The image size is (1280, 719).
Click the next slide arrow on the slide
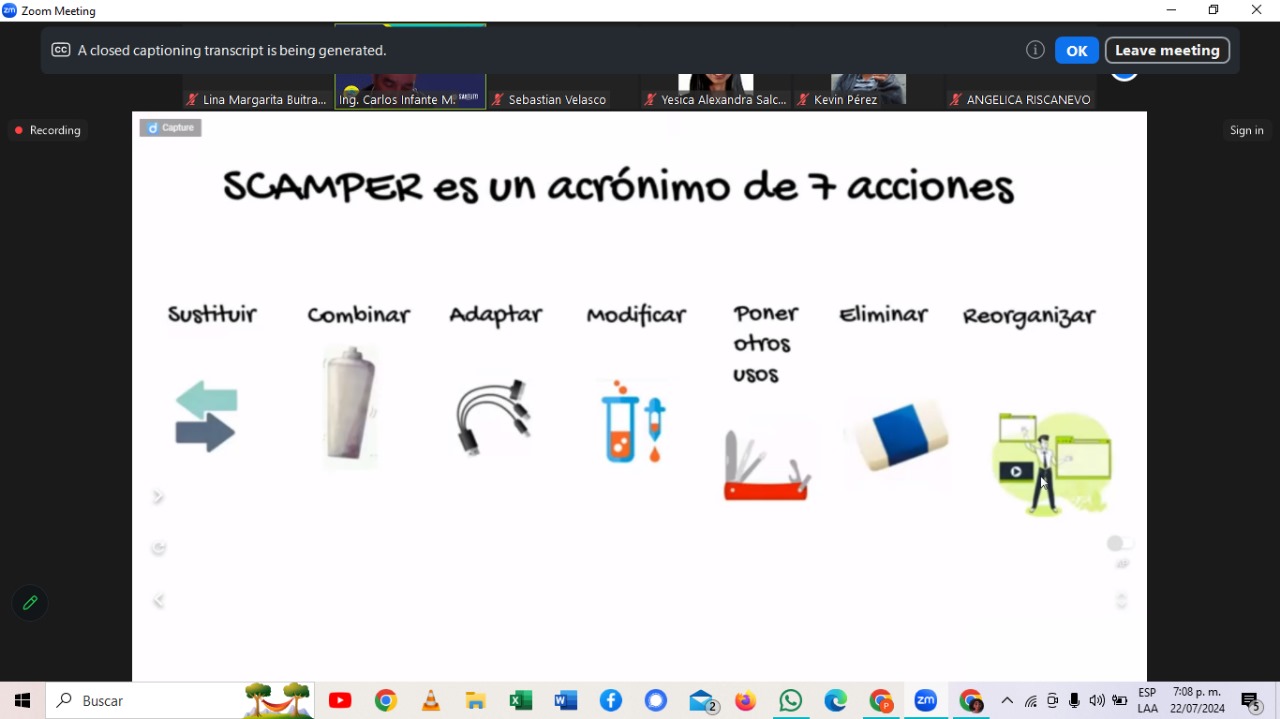coord(158,497)
